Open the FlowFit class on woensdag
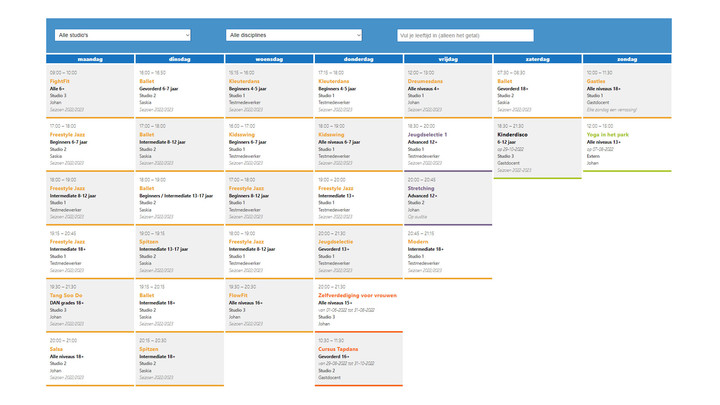This screenshot has height=405, width=720. (x=269, y=305)
